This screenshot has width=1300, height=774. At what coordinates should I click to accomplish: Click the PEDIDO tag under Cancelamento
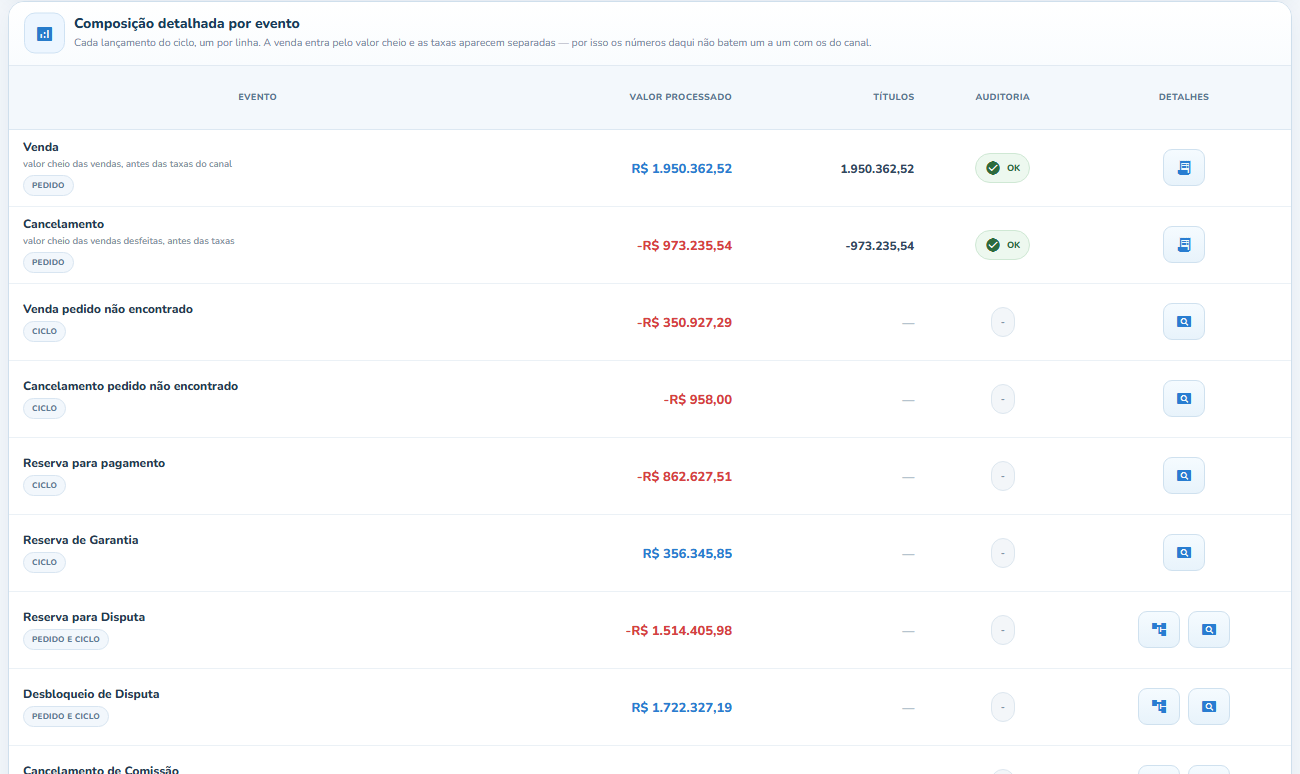[x=48, y=262]
